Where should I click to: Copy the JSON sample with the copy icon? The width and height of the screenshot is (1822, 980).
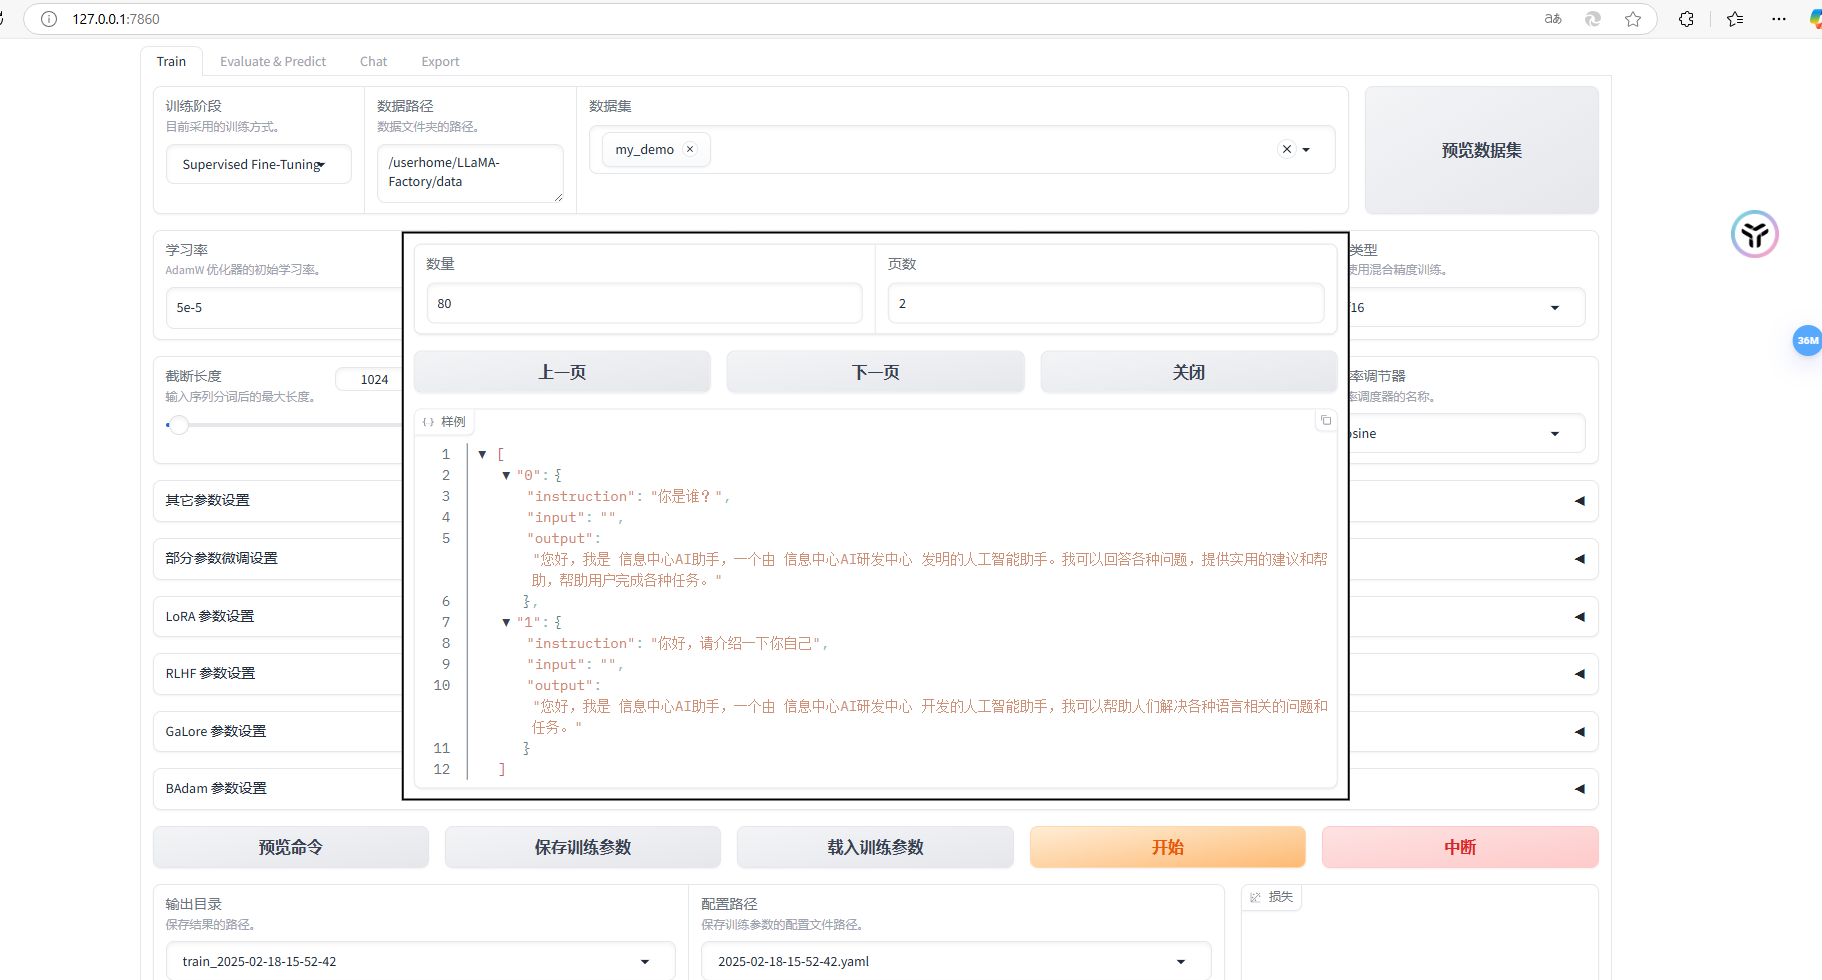1325,421
